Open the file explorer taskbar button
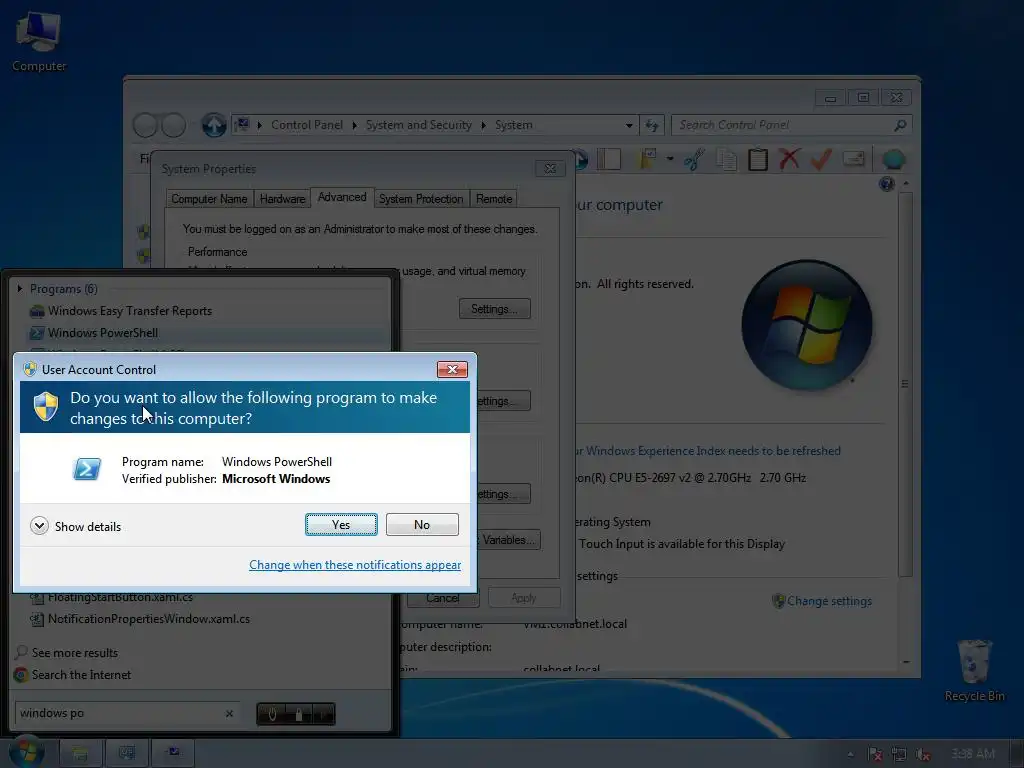Image resolution: width=1024 pixels, height=768 pixels. 80,754
